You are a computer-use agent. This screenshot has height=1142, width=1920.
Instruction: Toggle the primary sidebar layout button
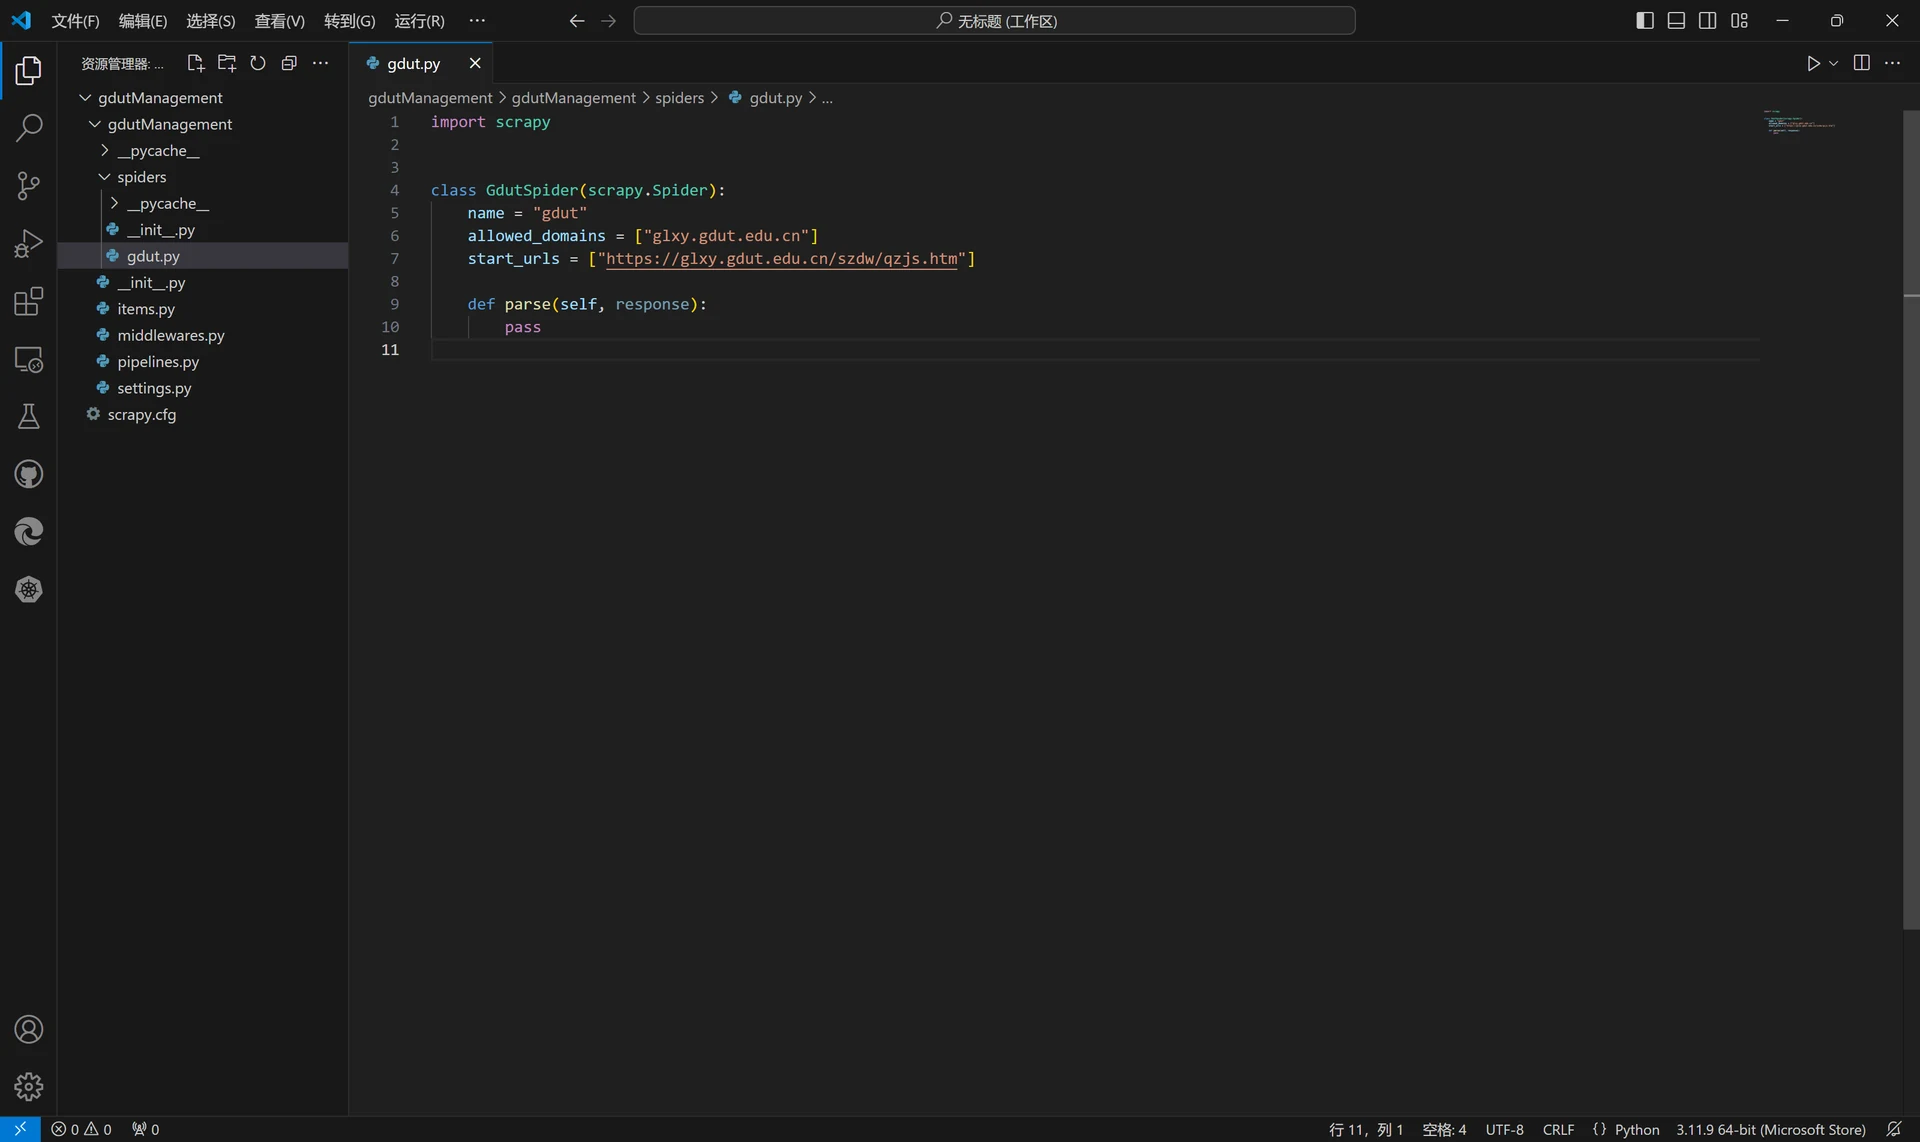coord(1645,20)
